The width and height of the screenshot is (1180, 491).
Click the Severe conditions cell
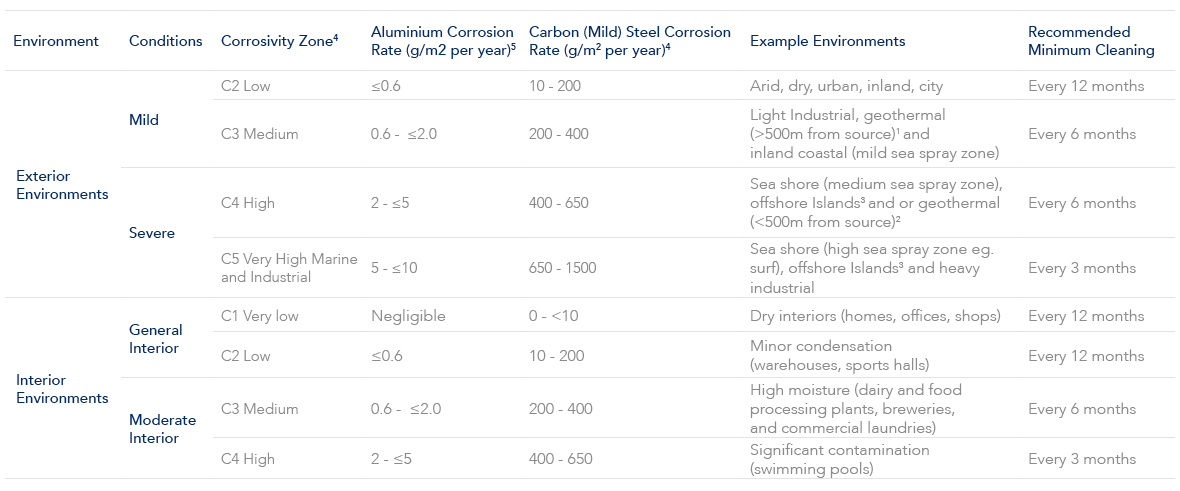152,233
